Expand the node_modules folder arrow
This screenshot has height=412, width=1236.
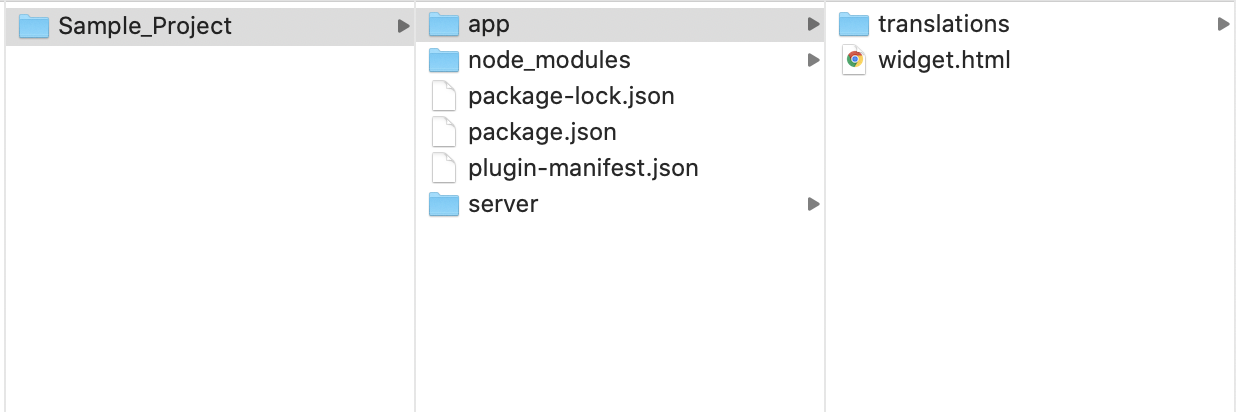click(x=813, y=60)
